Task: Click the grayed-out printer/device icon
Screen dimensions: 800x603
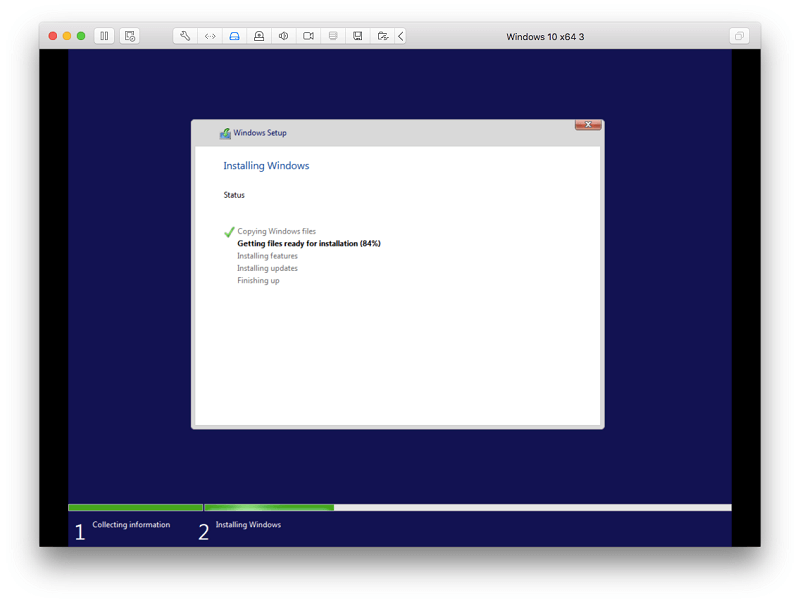Action: tap(333, 36)
